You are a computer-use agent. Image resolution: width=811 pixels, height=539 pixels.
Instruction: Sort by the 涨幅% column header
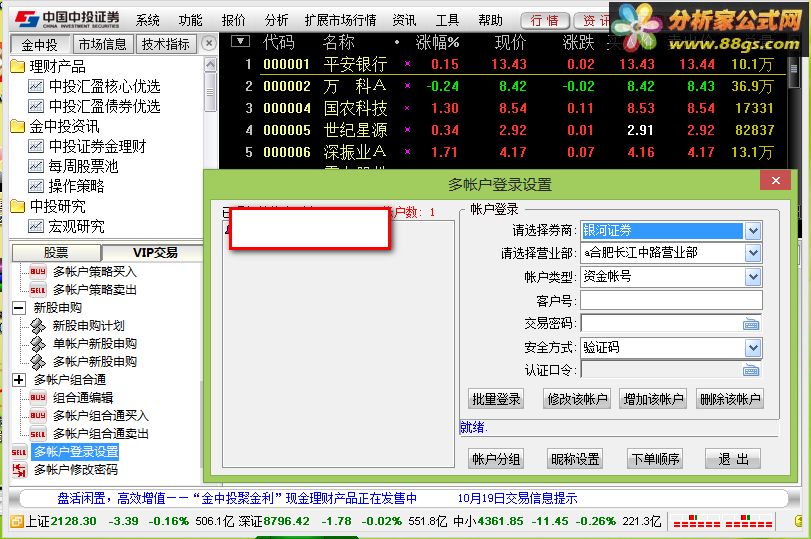(x=437, y=42)
